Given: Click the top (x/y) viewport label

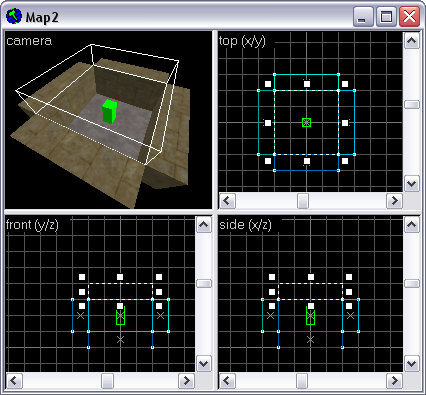Looking at the screenshot, I should tap(242, 41).
